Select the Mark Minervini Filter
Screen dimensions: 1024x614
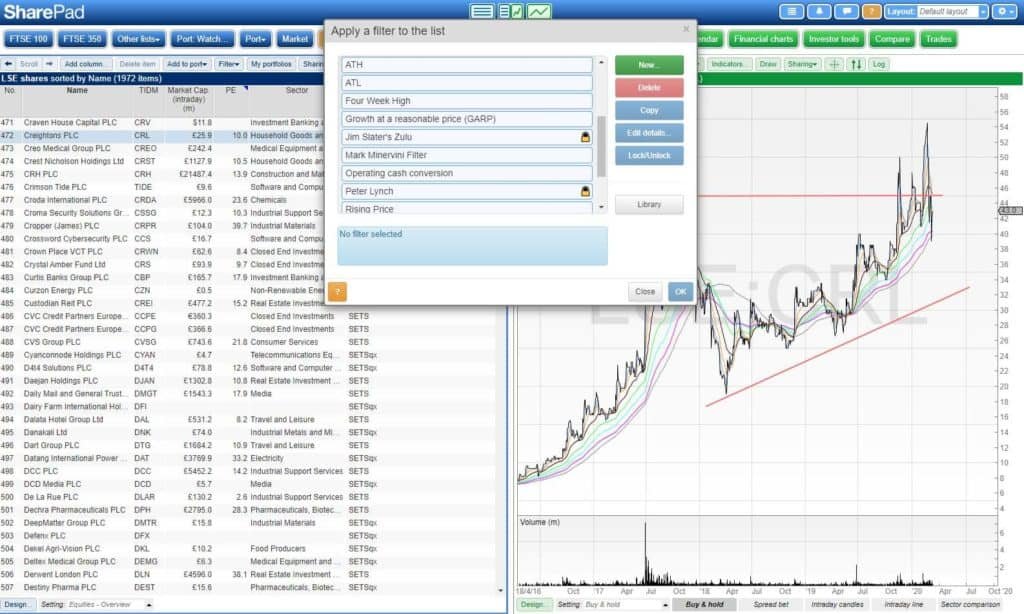[467, 155]
